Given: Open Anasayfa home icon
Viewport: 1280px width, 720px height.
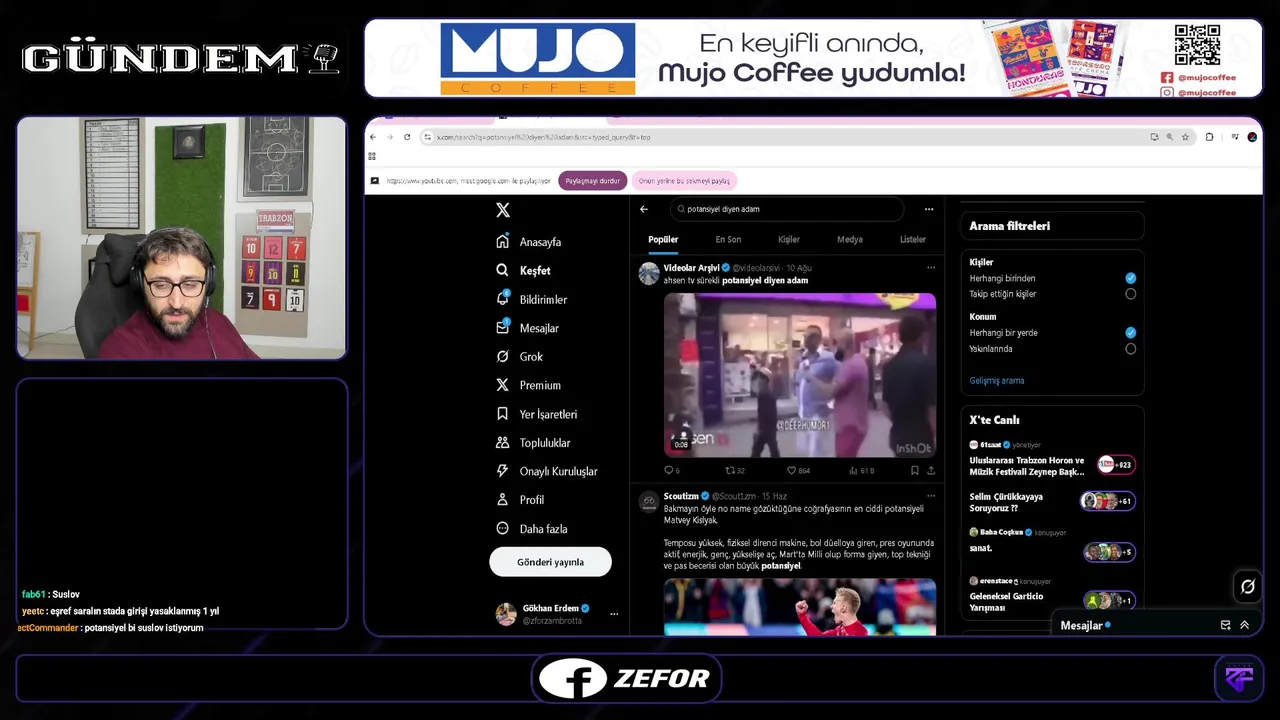Looking at the screenshot, I should pos(503,242).
